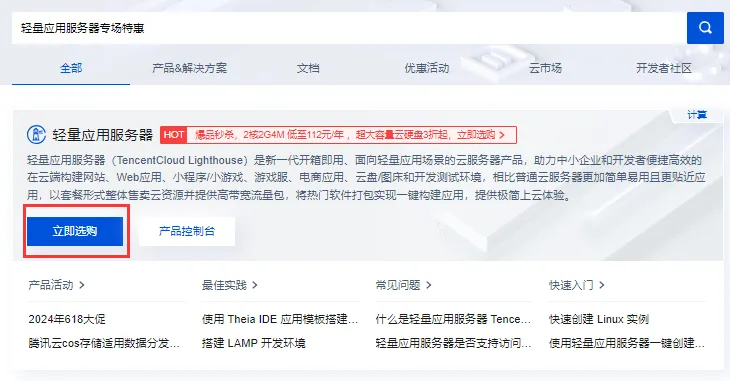Switch to the 优惠活动 tab
The width and height of the screenshot is (730, 381).
click(426, 68)
